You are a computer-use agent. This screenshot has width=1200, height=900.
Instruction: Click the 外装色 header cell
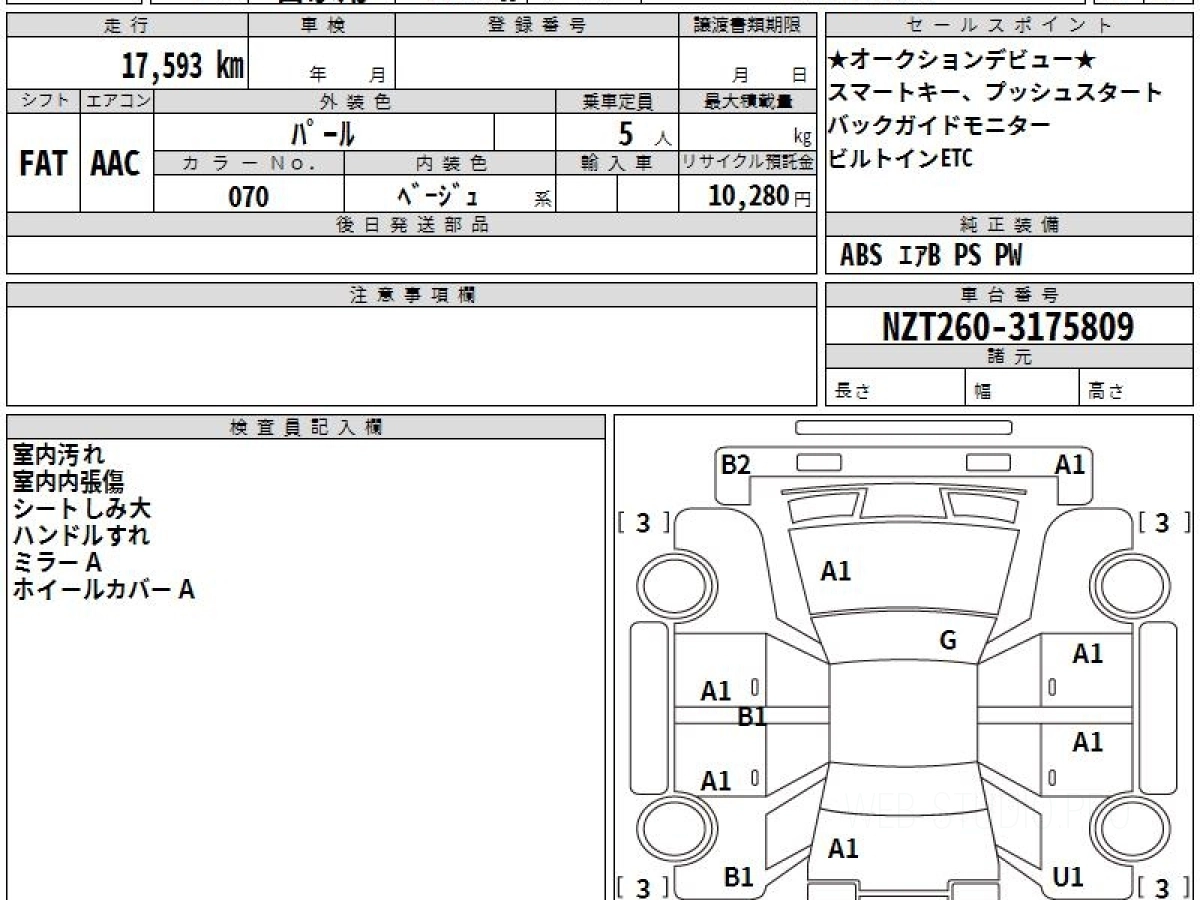tap(355, 101)
